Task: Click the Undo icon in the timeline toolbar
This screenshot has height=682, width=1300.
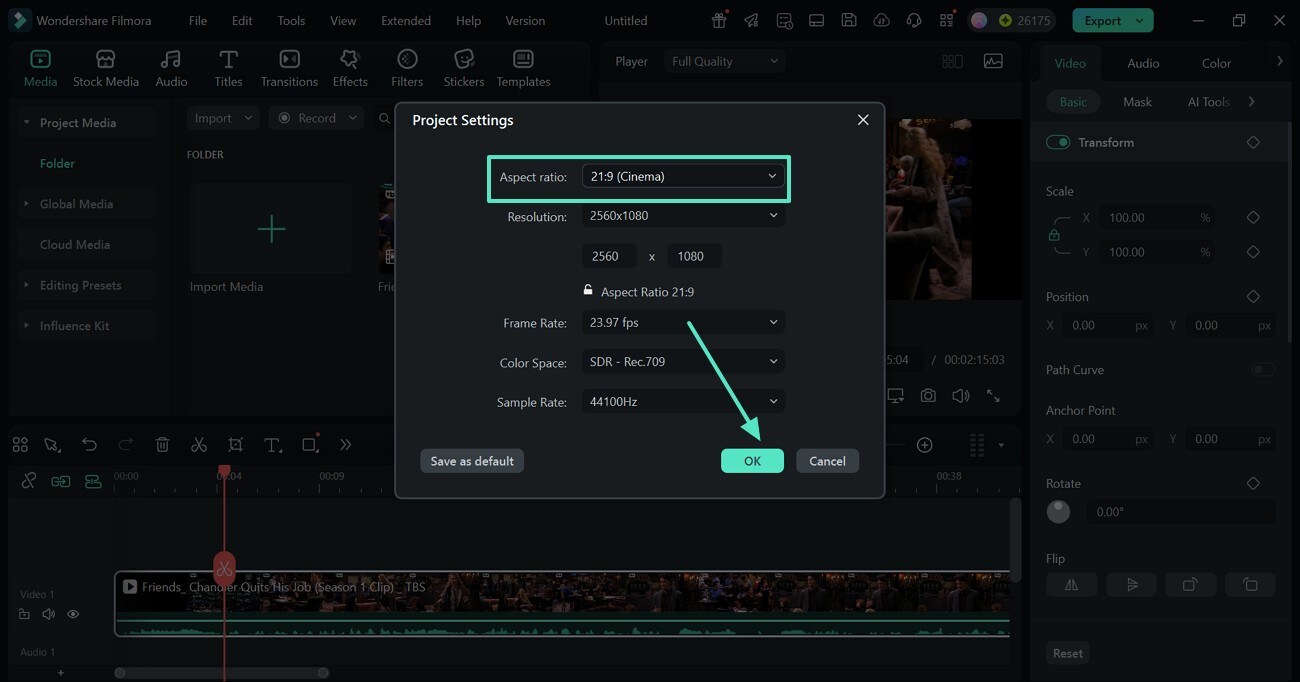Action: [x=89, y=444]
